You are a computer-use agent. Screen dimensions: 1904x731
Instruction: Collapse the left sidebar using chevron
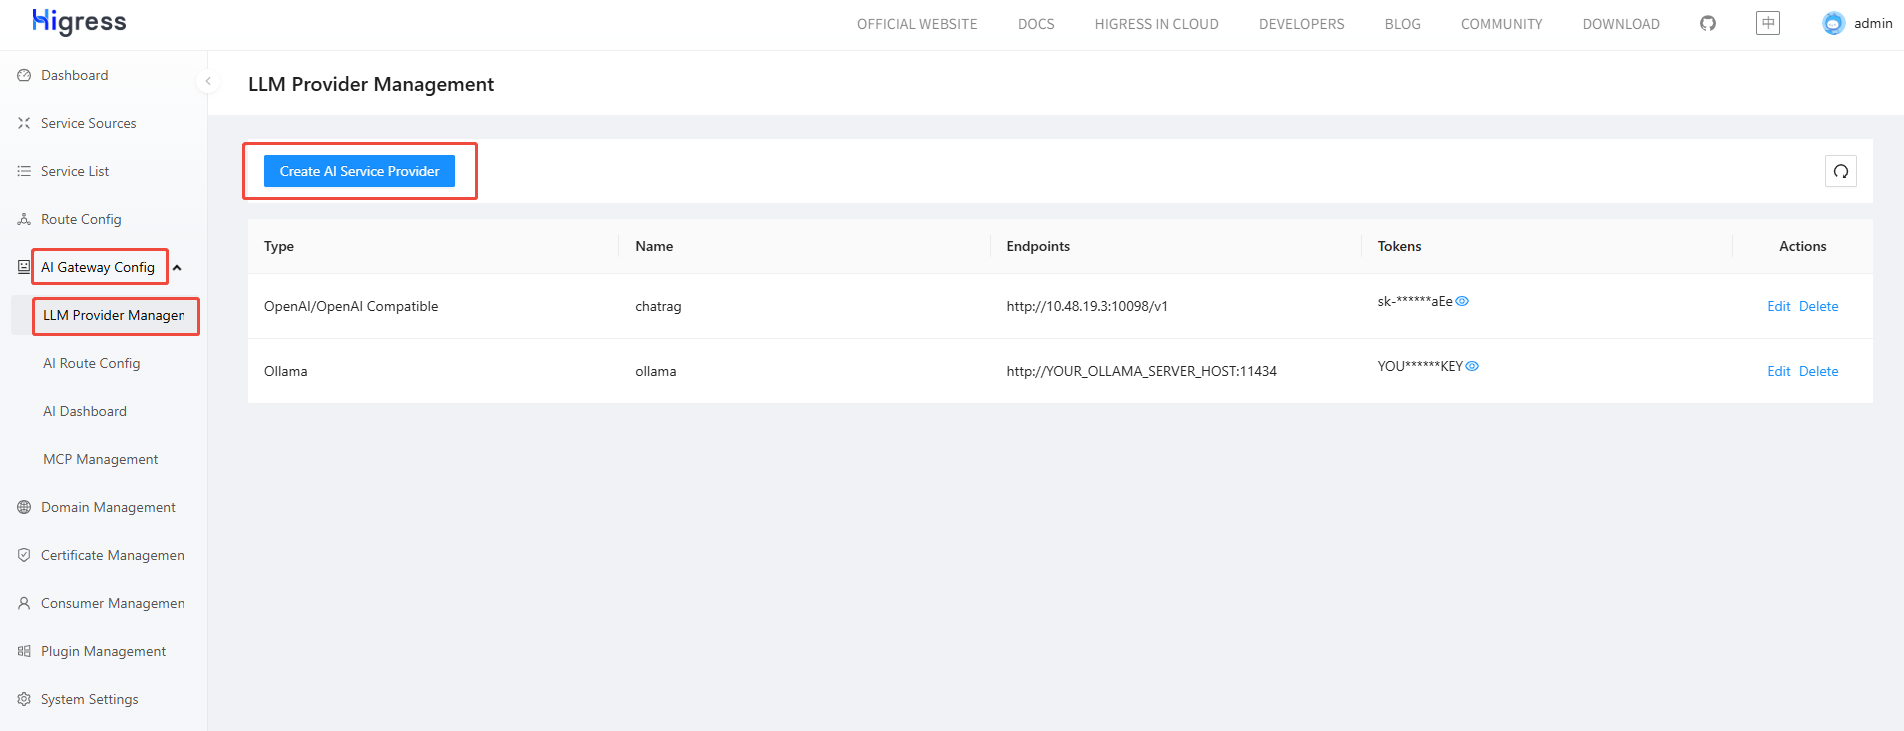(208, 81)
